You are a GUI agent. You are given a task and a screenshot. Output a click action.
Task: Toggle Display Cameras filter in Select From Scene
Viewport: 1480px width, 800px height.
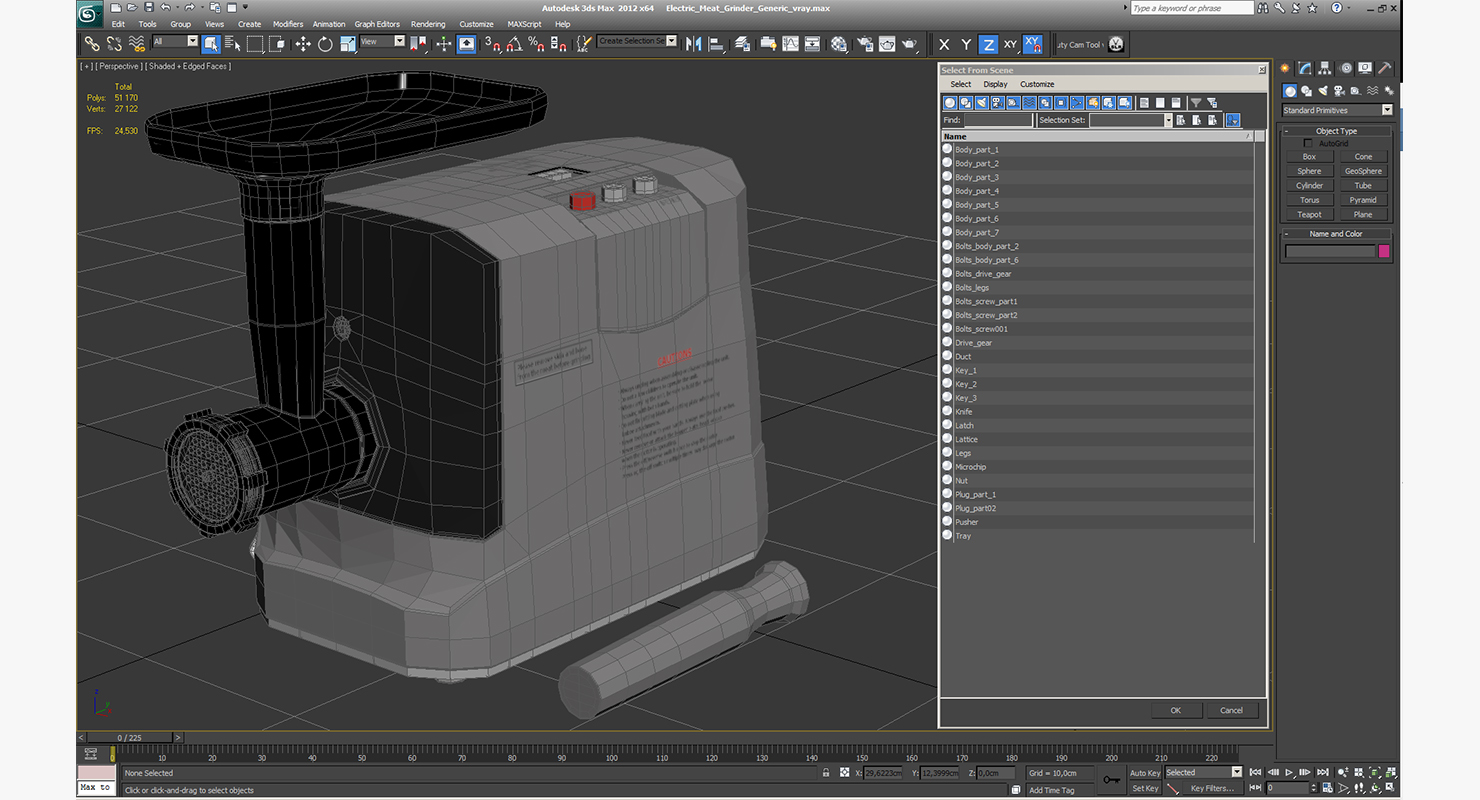click(997, 102)
